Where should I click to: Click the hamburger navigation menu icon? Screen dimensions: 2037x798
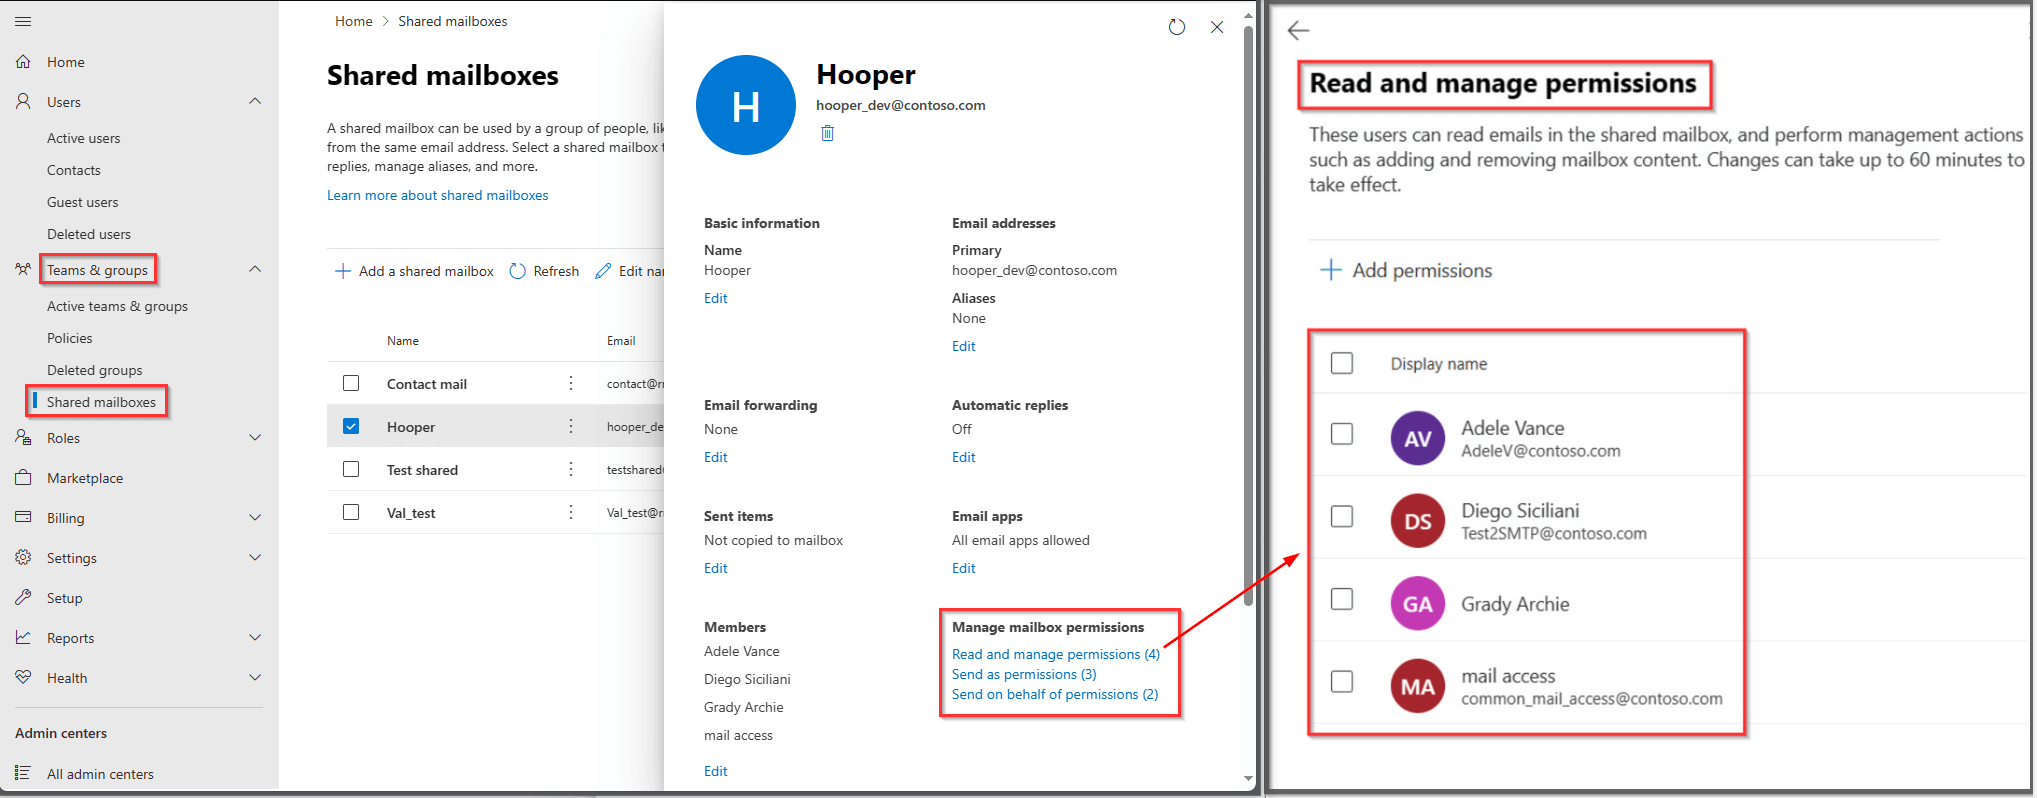click(x=24, y=21)
